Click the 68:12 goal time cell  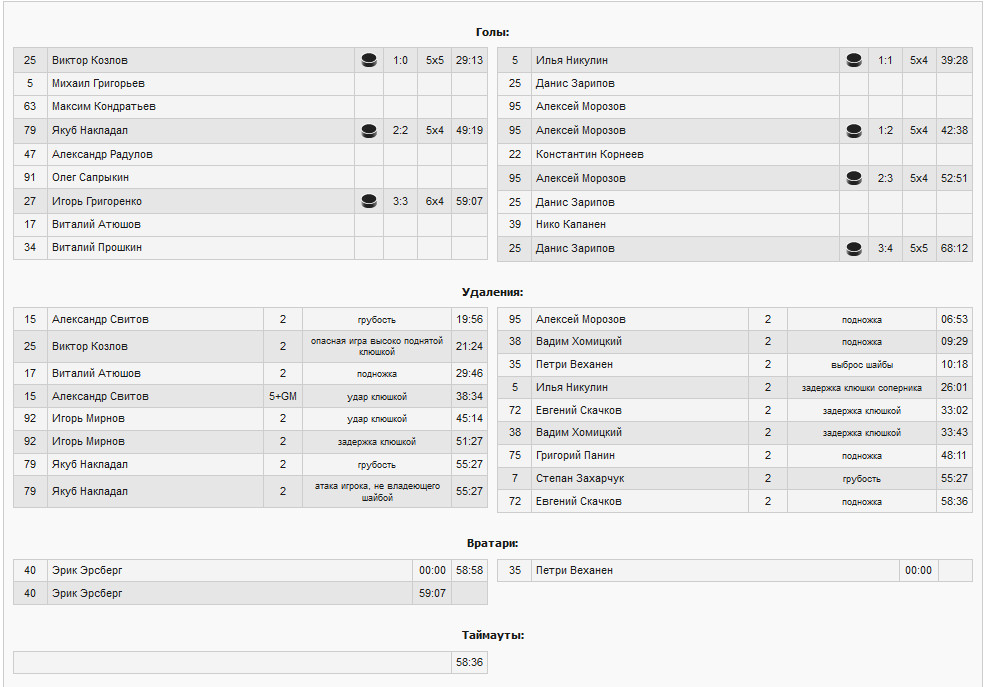click(x=954, y=248)
